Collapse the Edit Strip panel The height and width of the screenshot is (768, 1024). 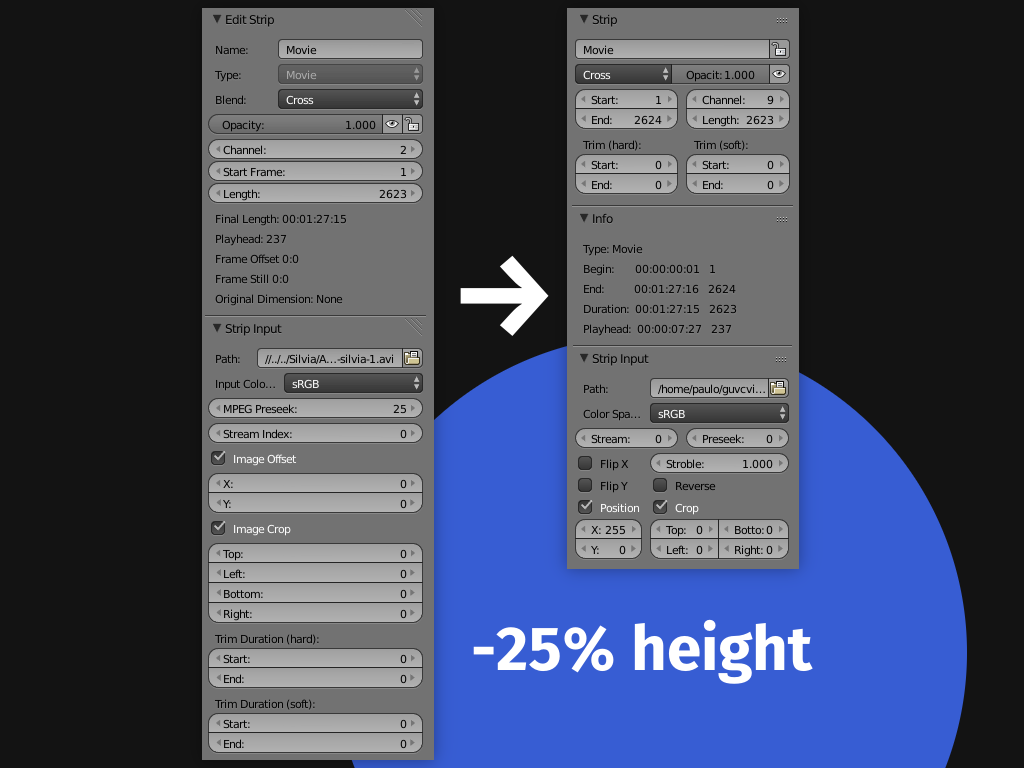click(x=217, y=20)
